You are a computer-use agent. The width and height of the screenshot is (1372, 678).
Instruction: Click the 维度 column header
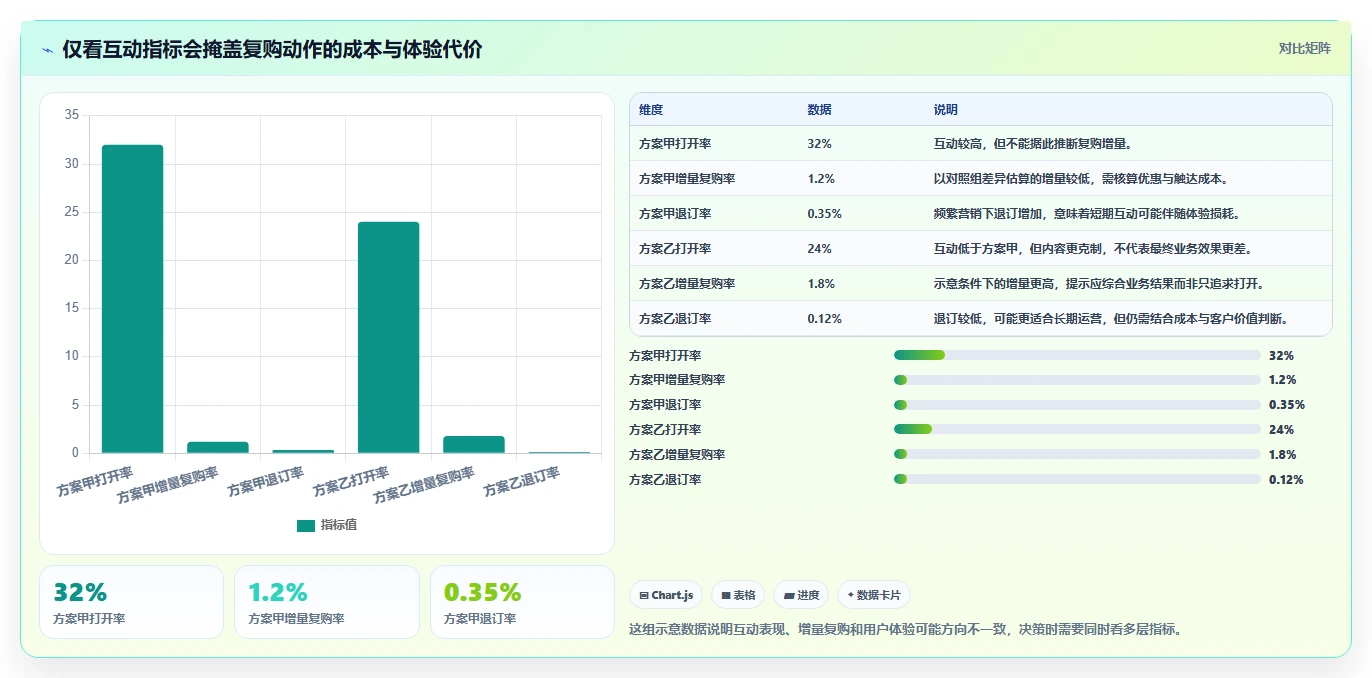651,109
